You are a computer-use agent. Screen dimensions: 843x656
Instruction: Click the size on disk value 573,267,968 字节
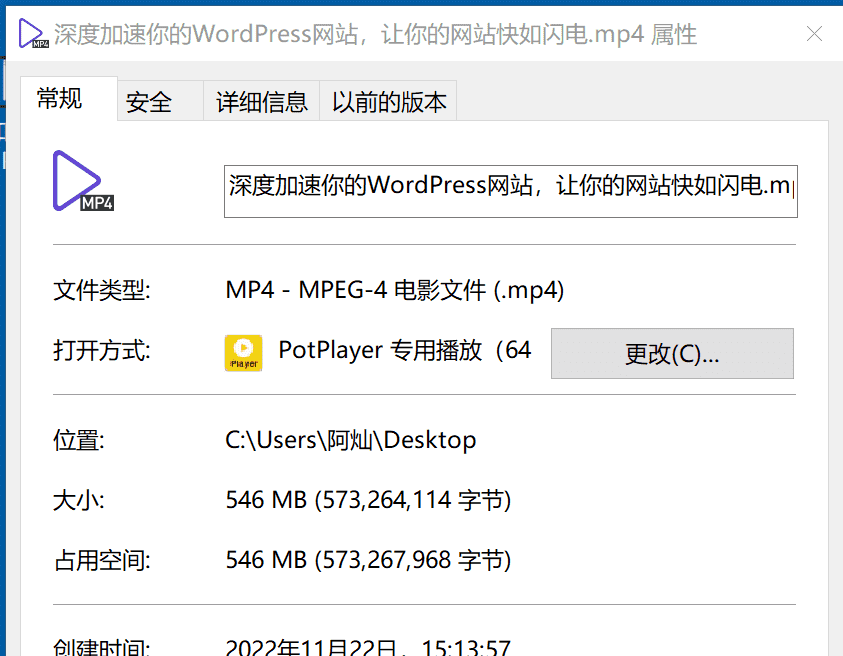(368, 560)
